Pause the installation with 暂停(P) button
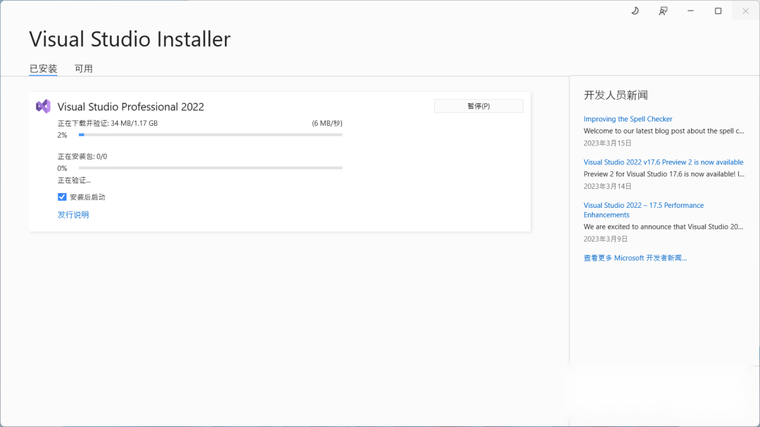The image size is (760, 427). 478,106
